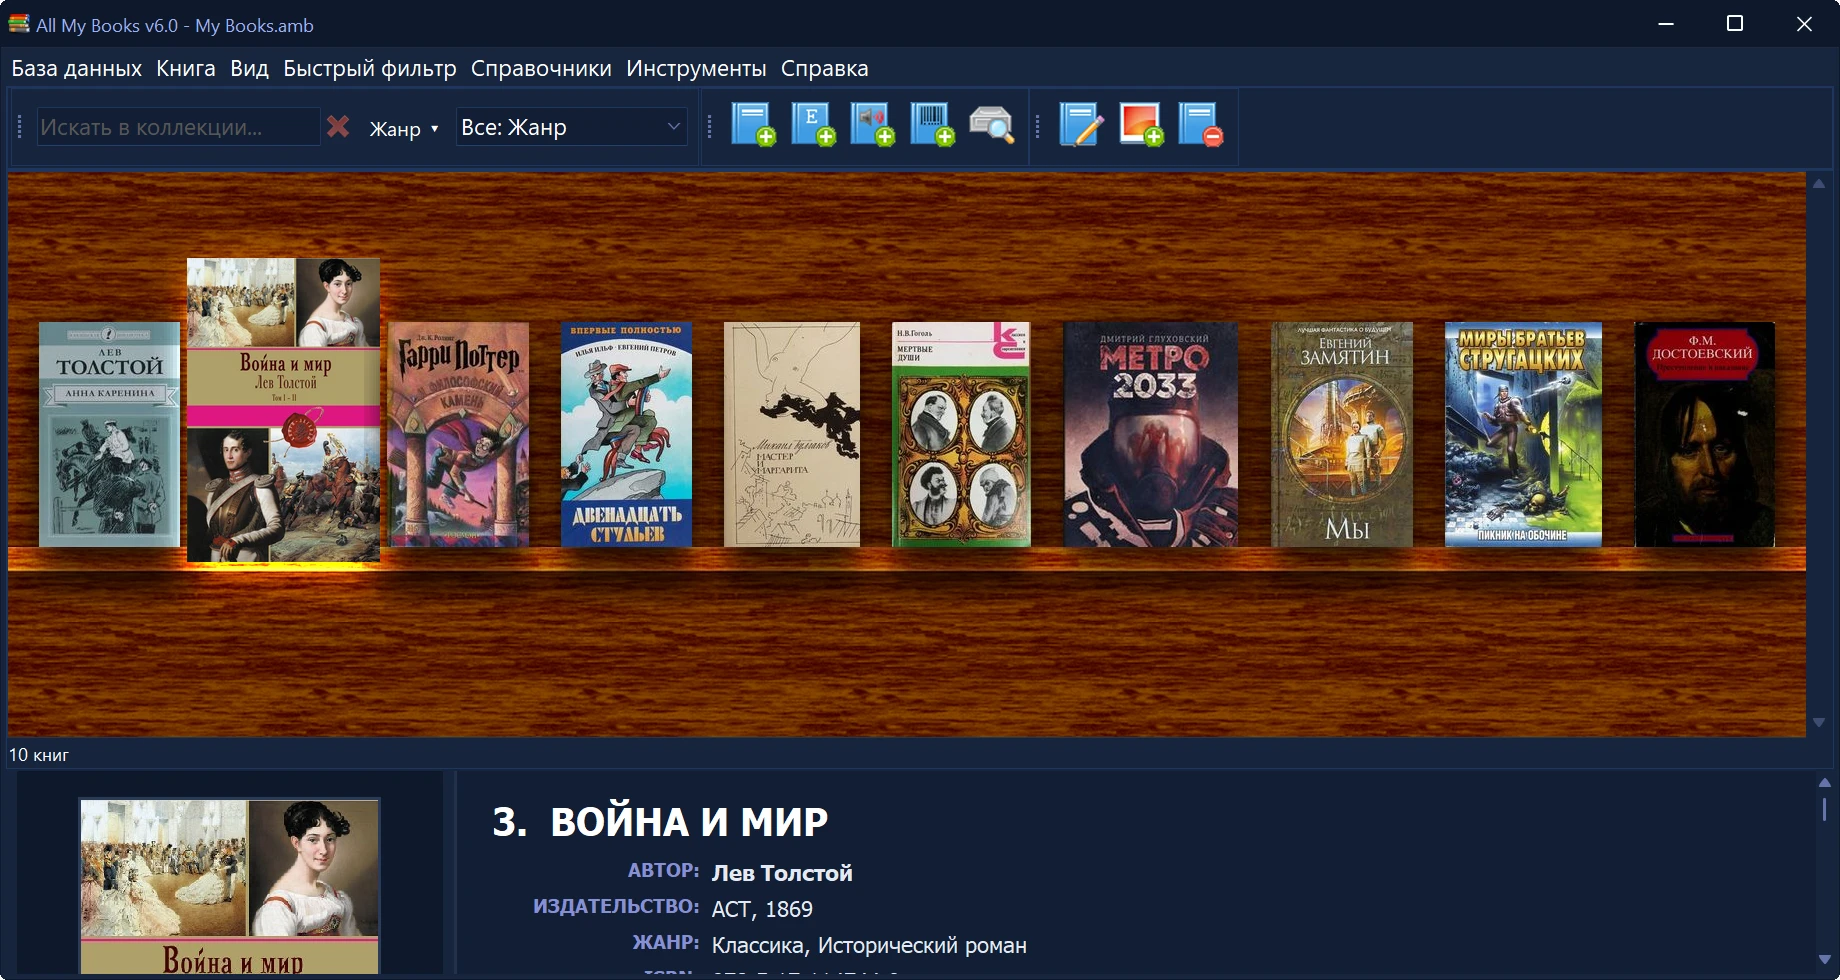This screenshot has width=1840, height=980.
Task: Open the Быстрый фильтр menu
Action: 369,68
